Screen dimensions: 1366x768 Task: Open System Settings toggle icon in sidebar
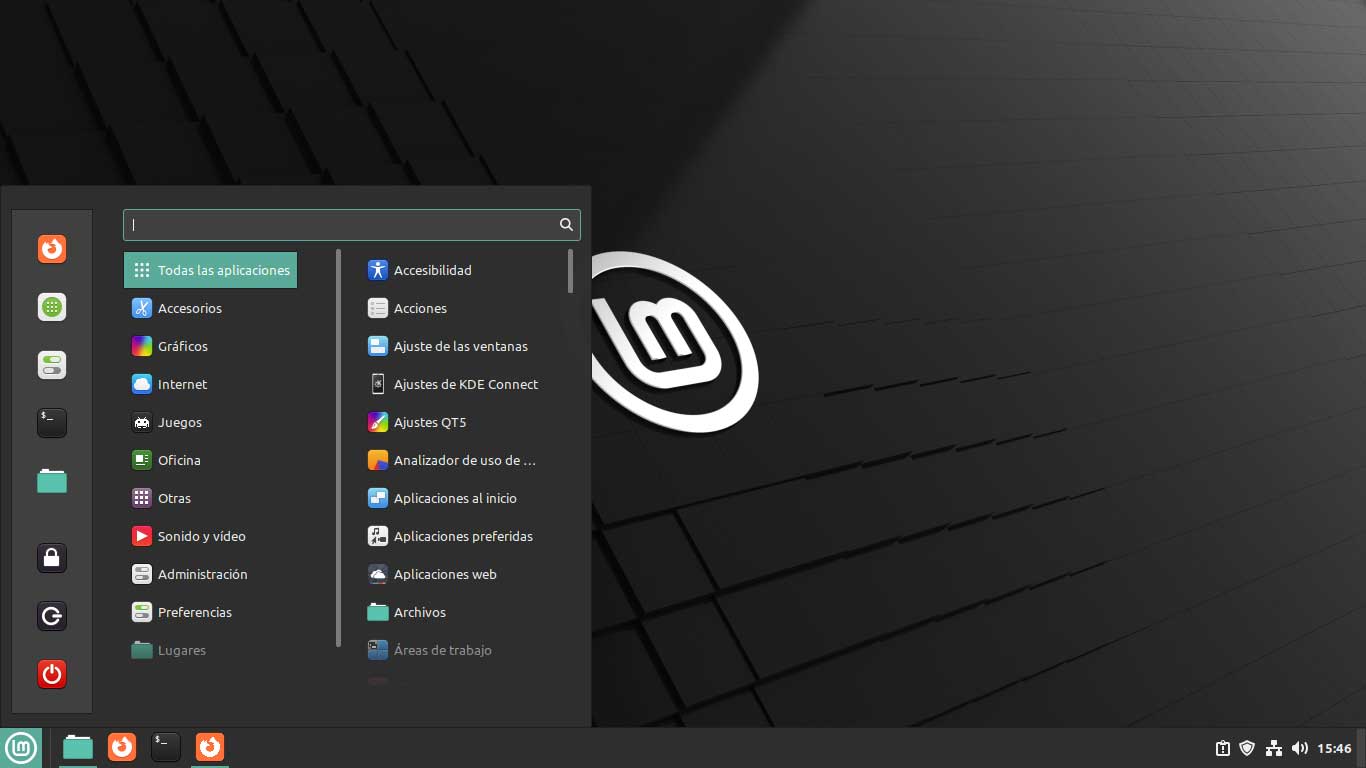point(52,365)
